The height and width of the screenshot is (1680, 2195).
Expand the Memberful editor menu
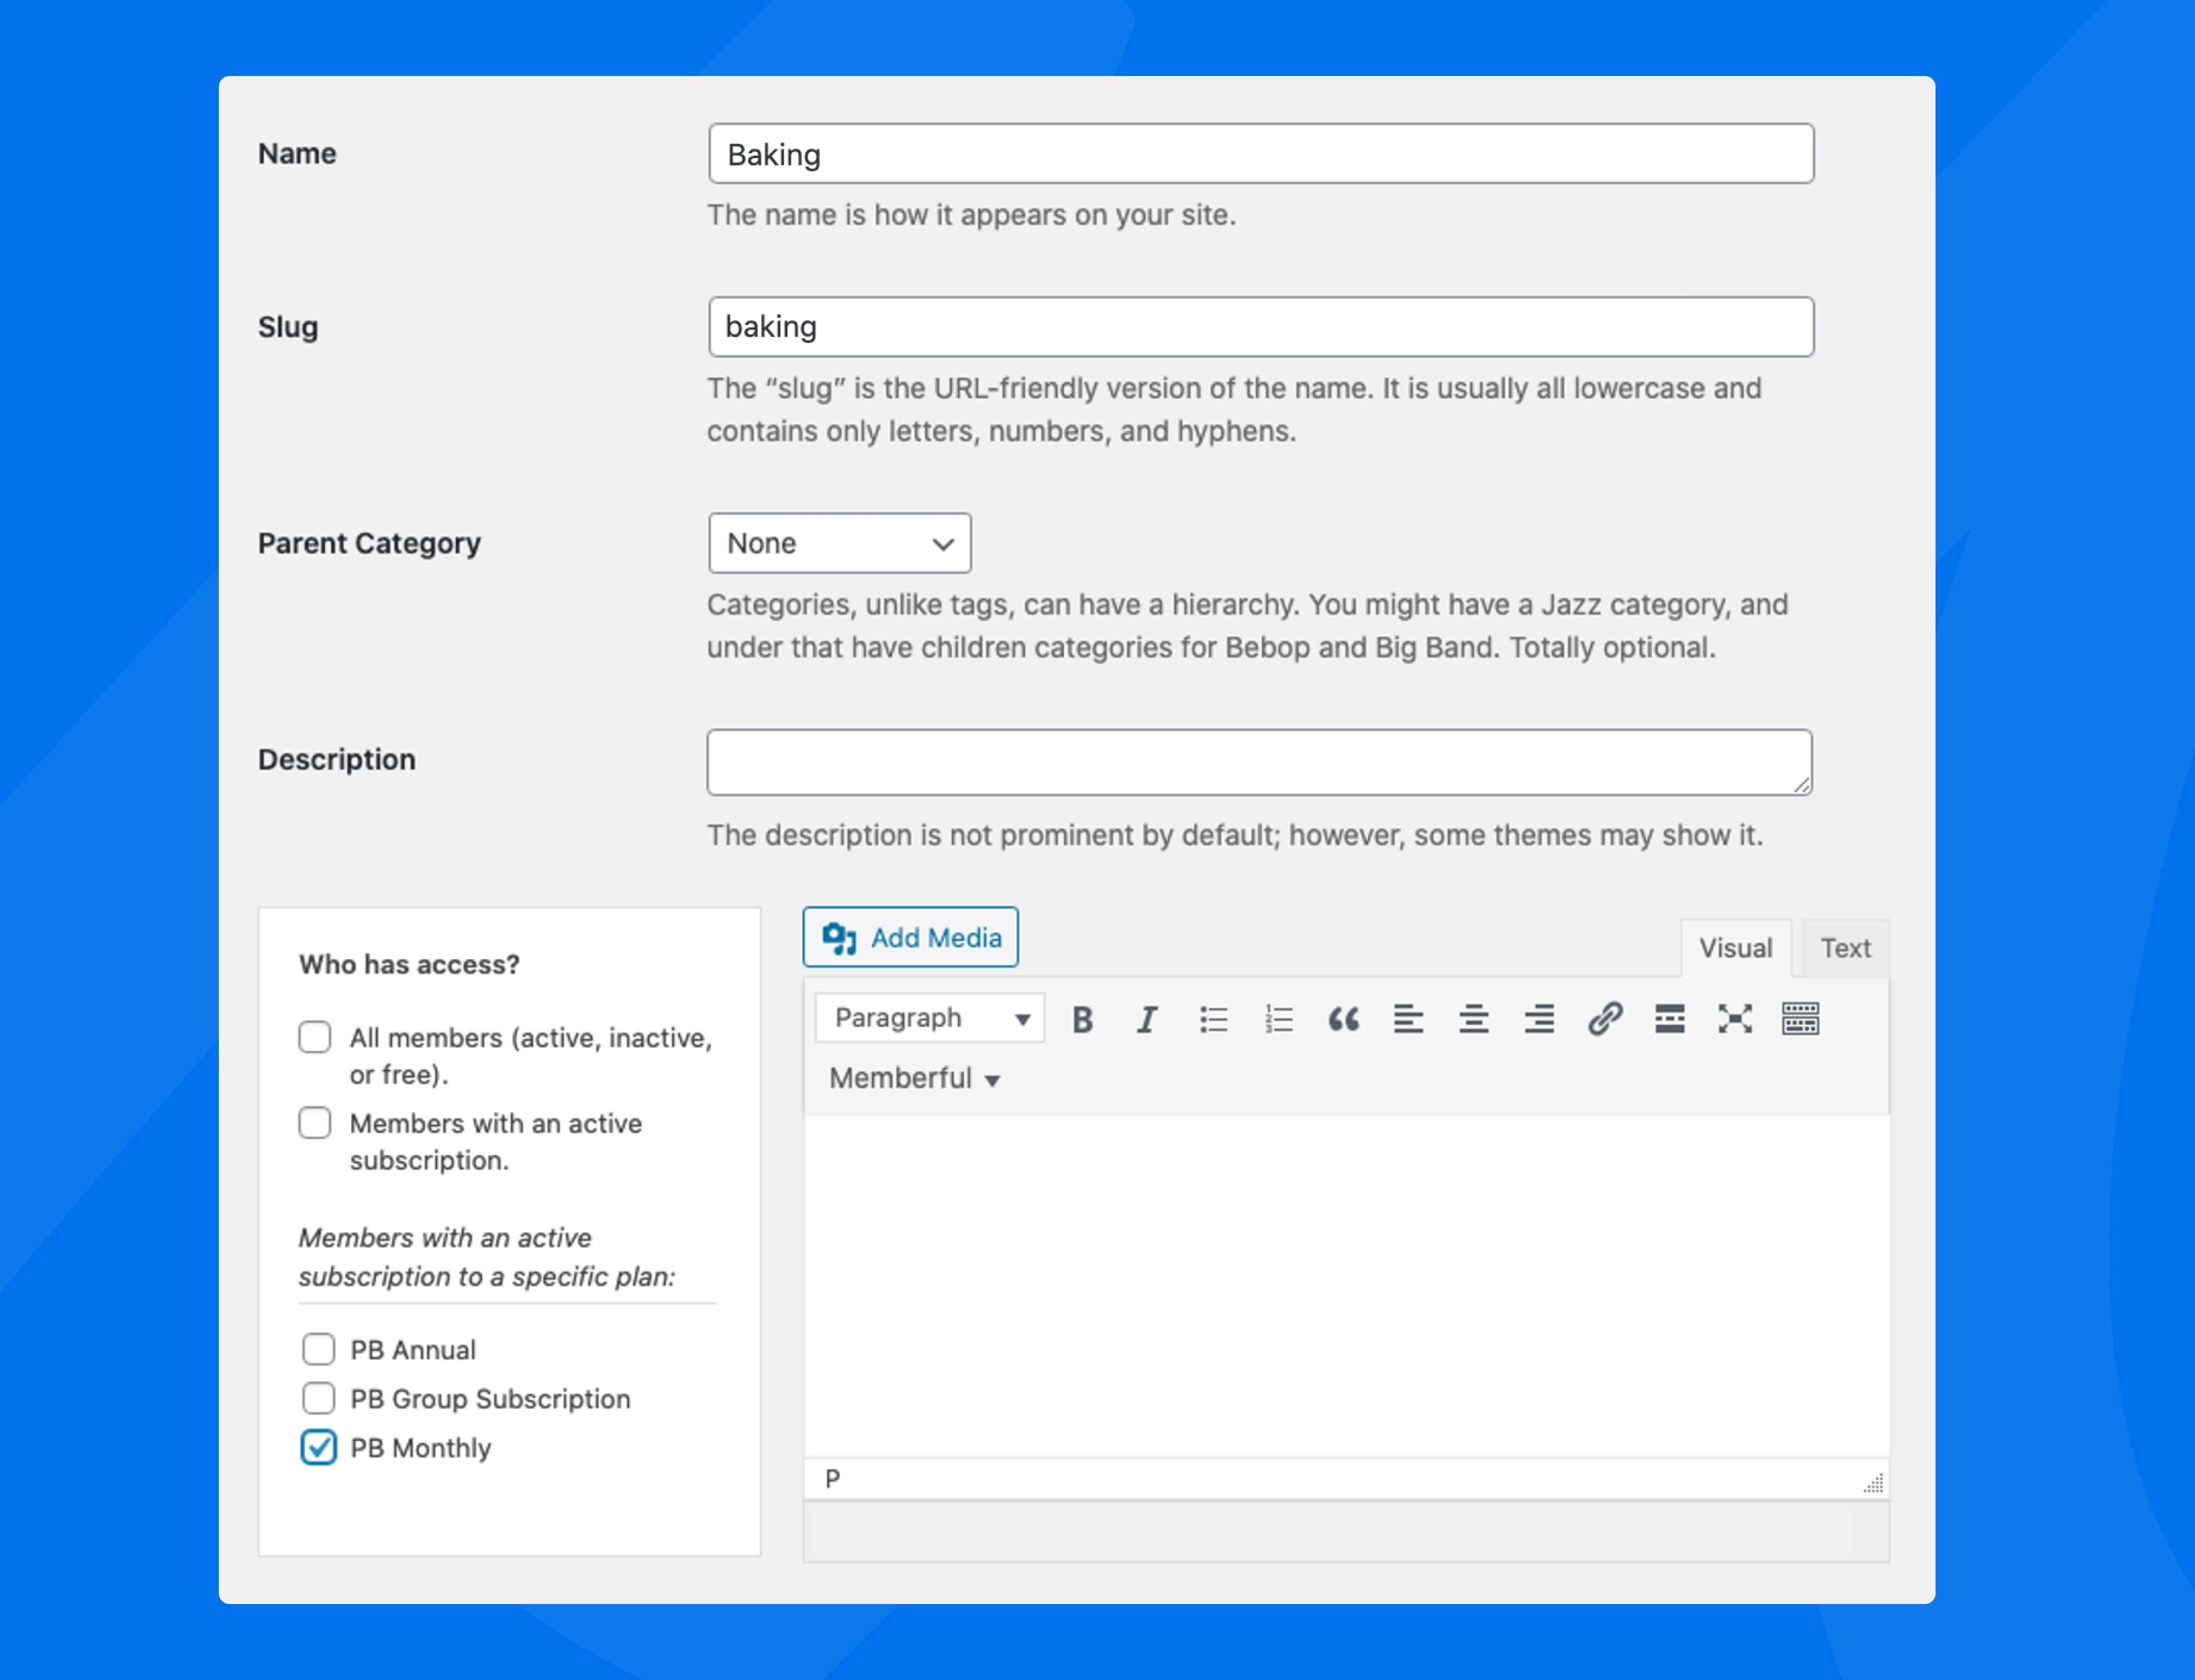[x=912, y=1078]
